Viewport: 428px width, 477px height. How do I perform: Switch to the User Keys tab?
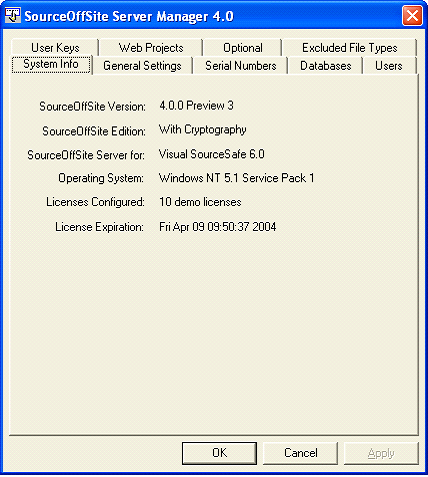tap(55, 48)
